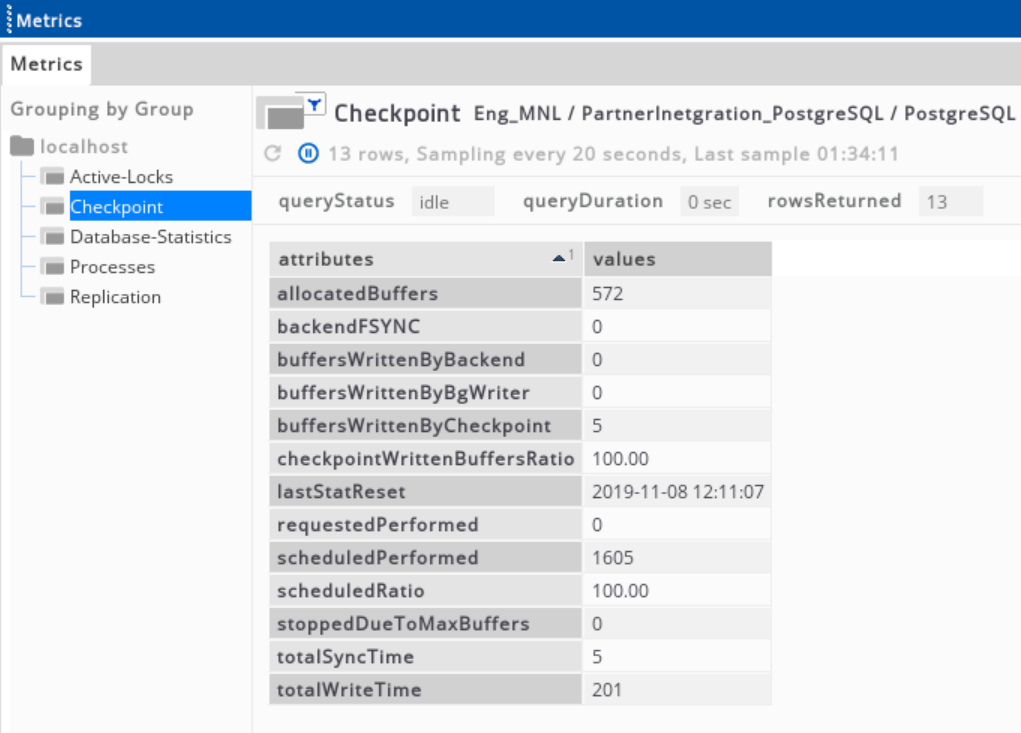Switch to the Metrics tab
1021x733 pixels.
pyautogui.click(x=46, y=64)
